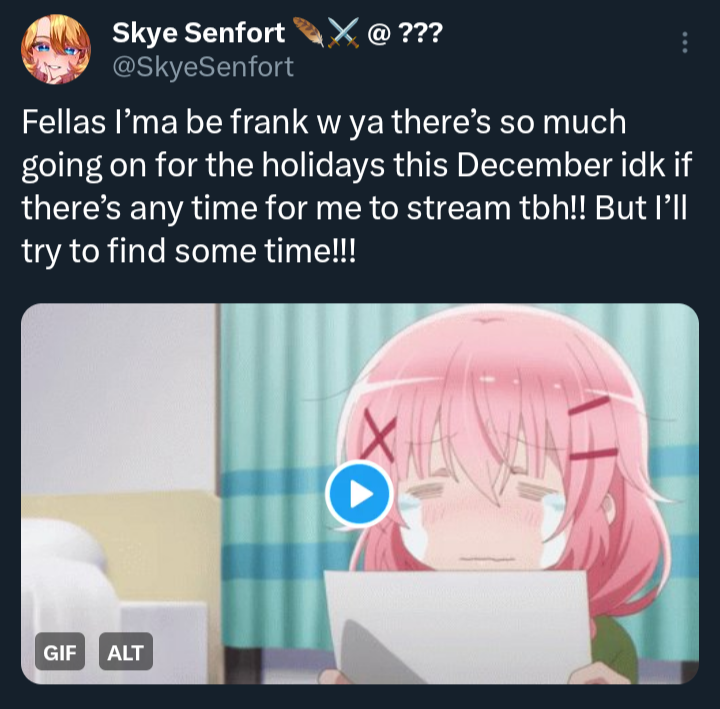Click the Skye Senfort display name

click(198, 33)
